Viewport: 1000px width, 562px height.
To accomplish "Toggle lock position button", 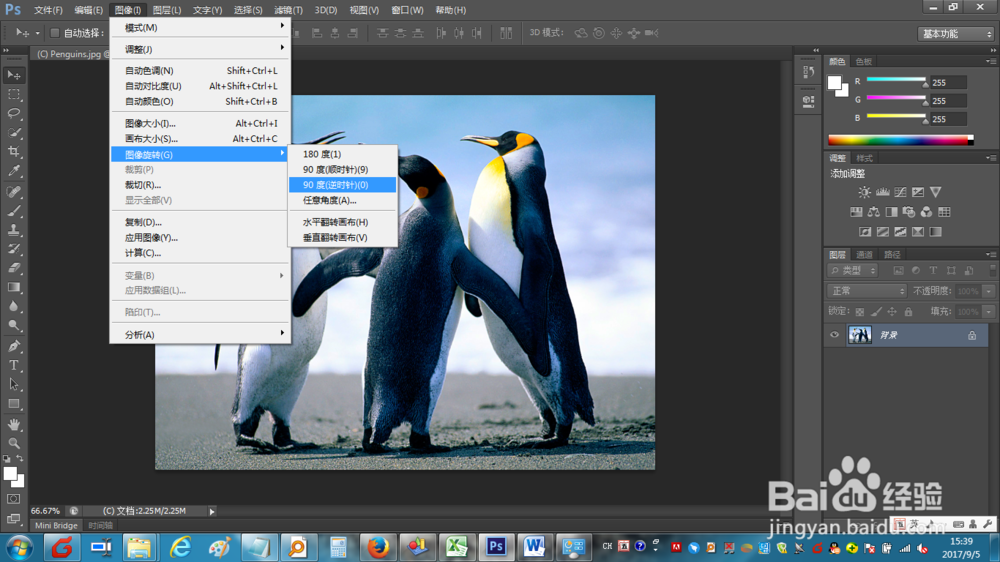I will (x=892, y=312).
